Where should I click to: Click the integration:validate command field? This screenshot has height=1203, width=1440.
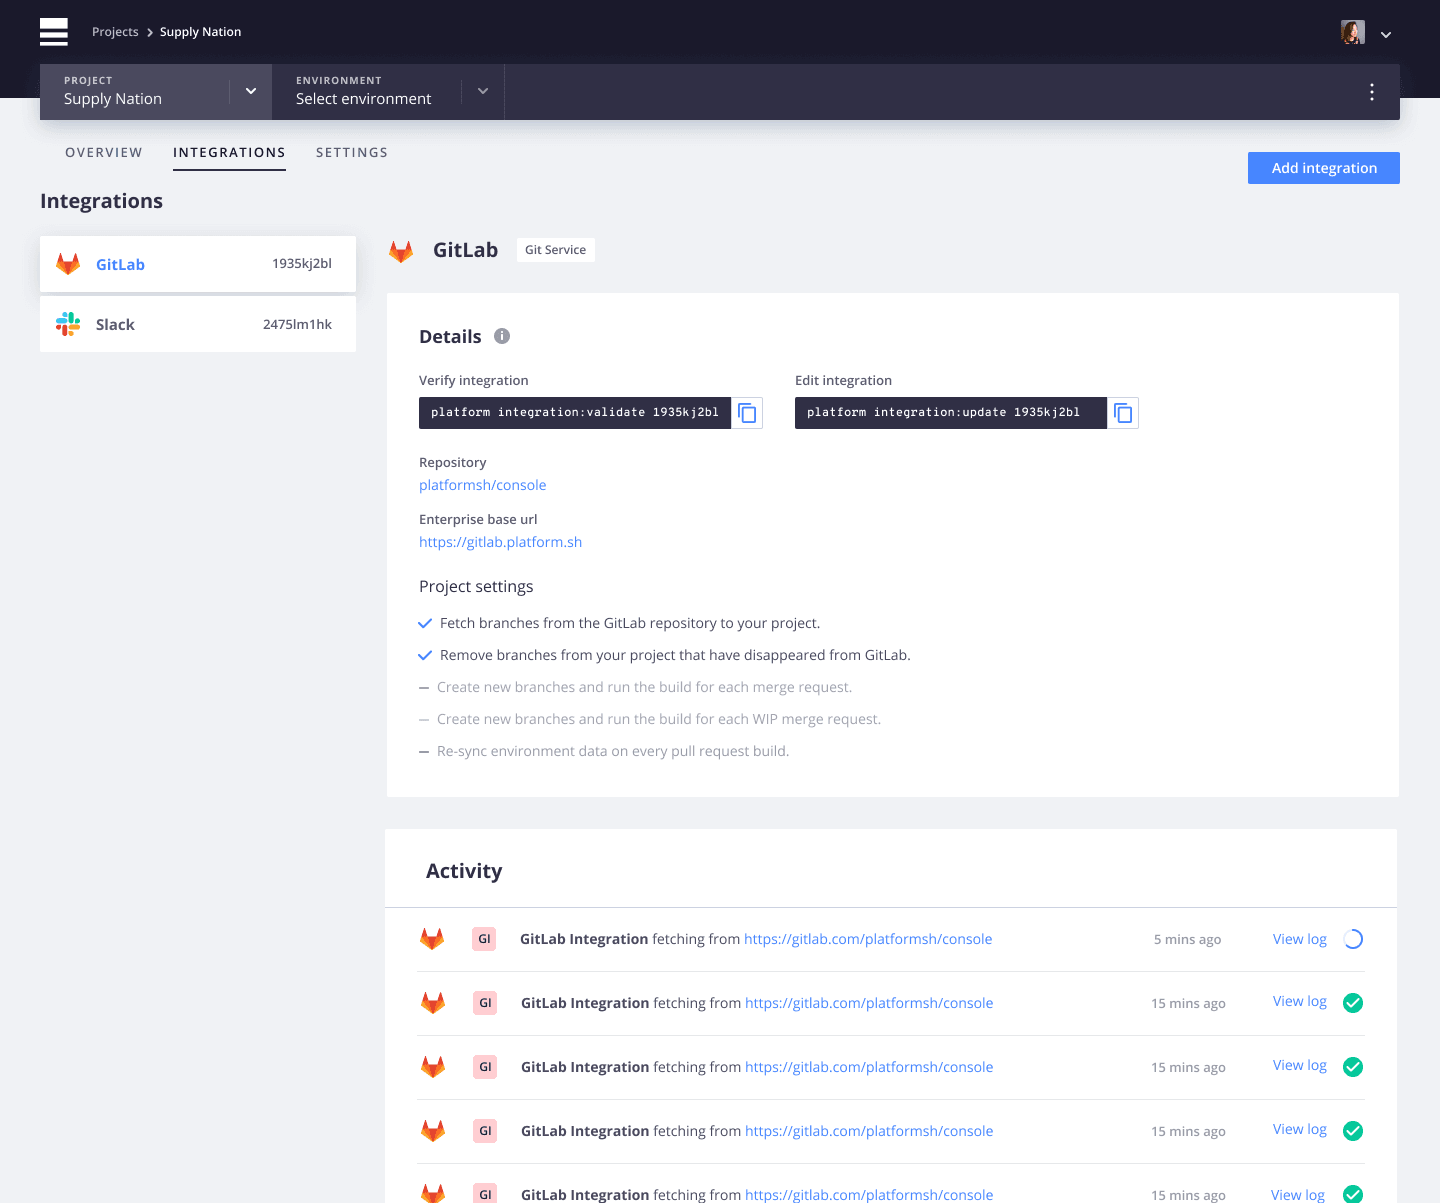[x=575, y=413]
